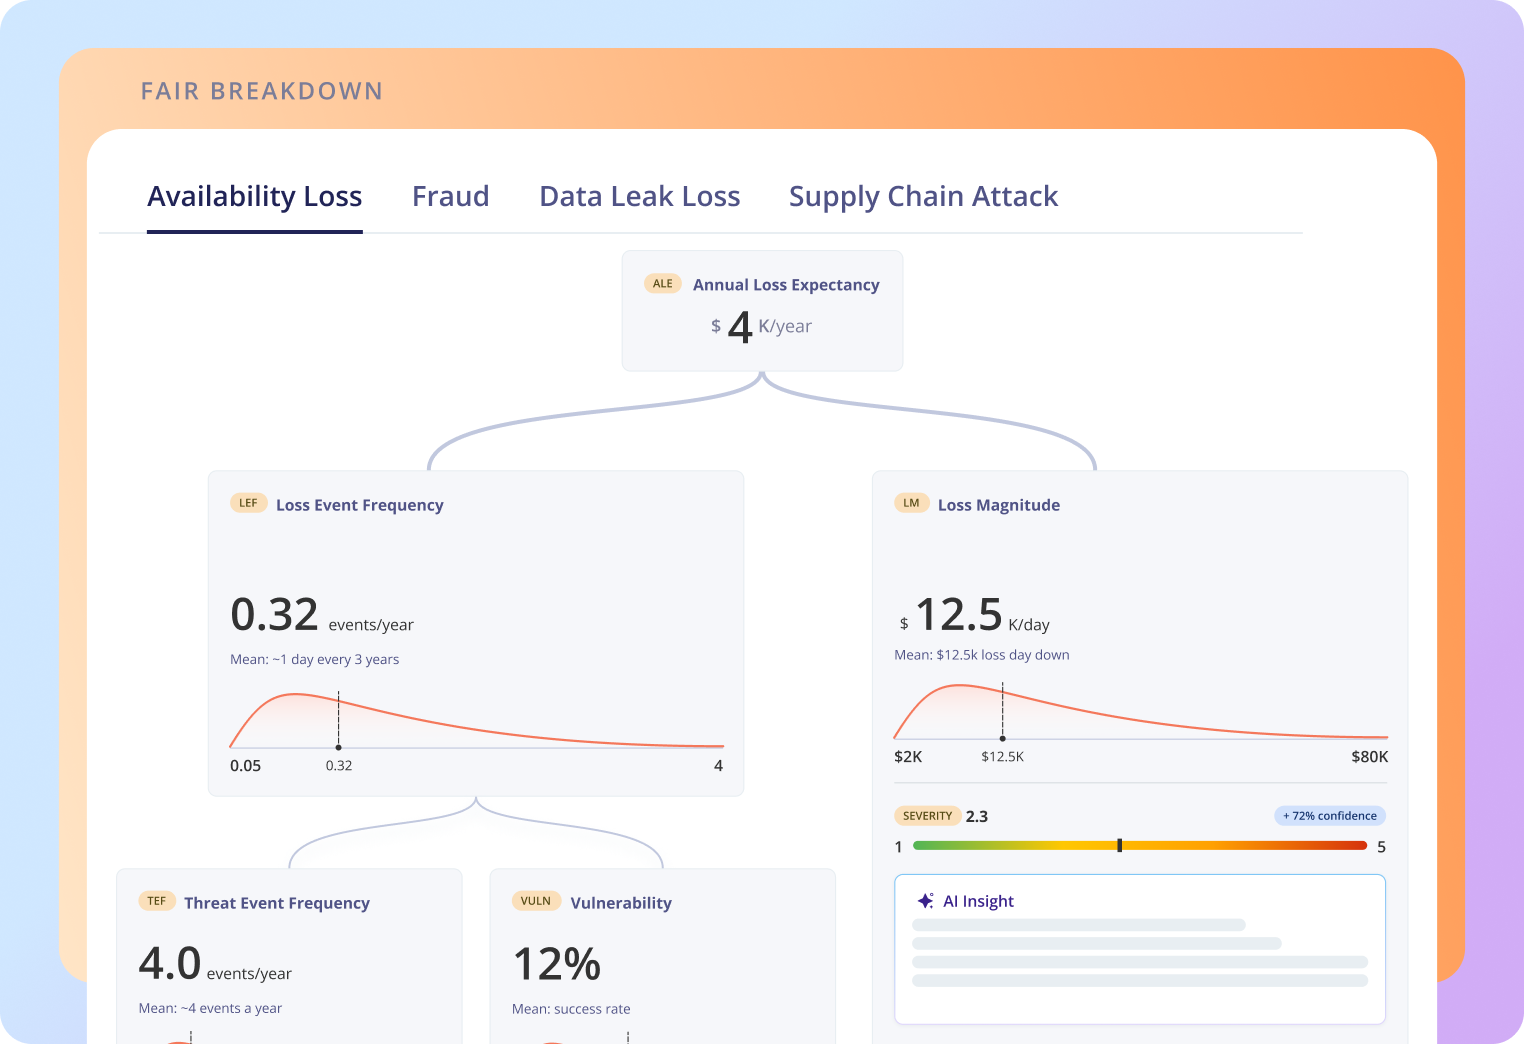
Task: Click the 0.05 axis label
Action: tap(245, 766)
